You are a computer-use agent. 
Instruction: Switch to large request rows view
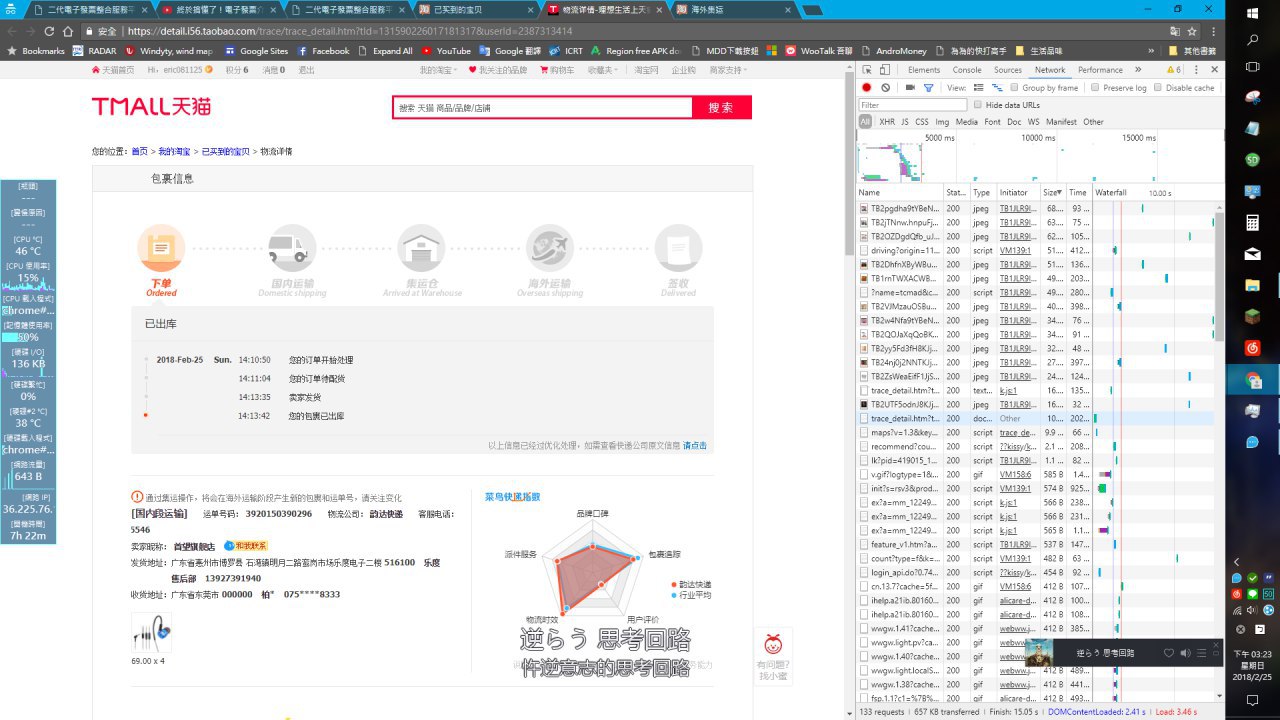979,88
